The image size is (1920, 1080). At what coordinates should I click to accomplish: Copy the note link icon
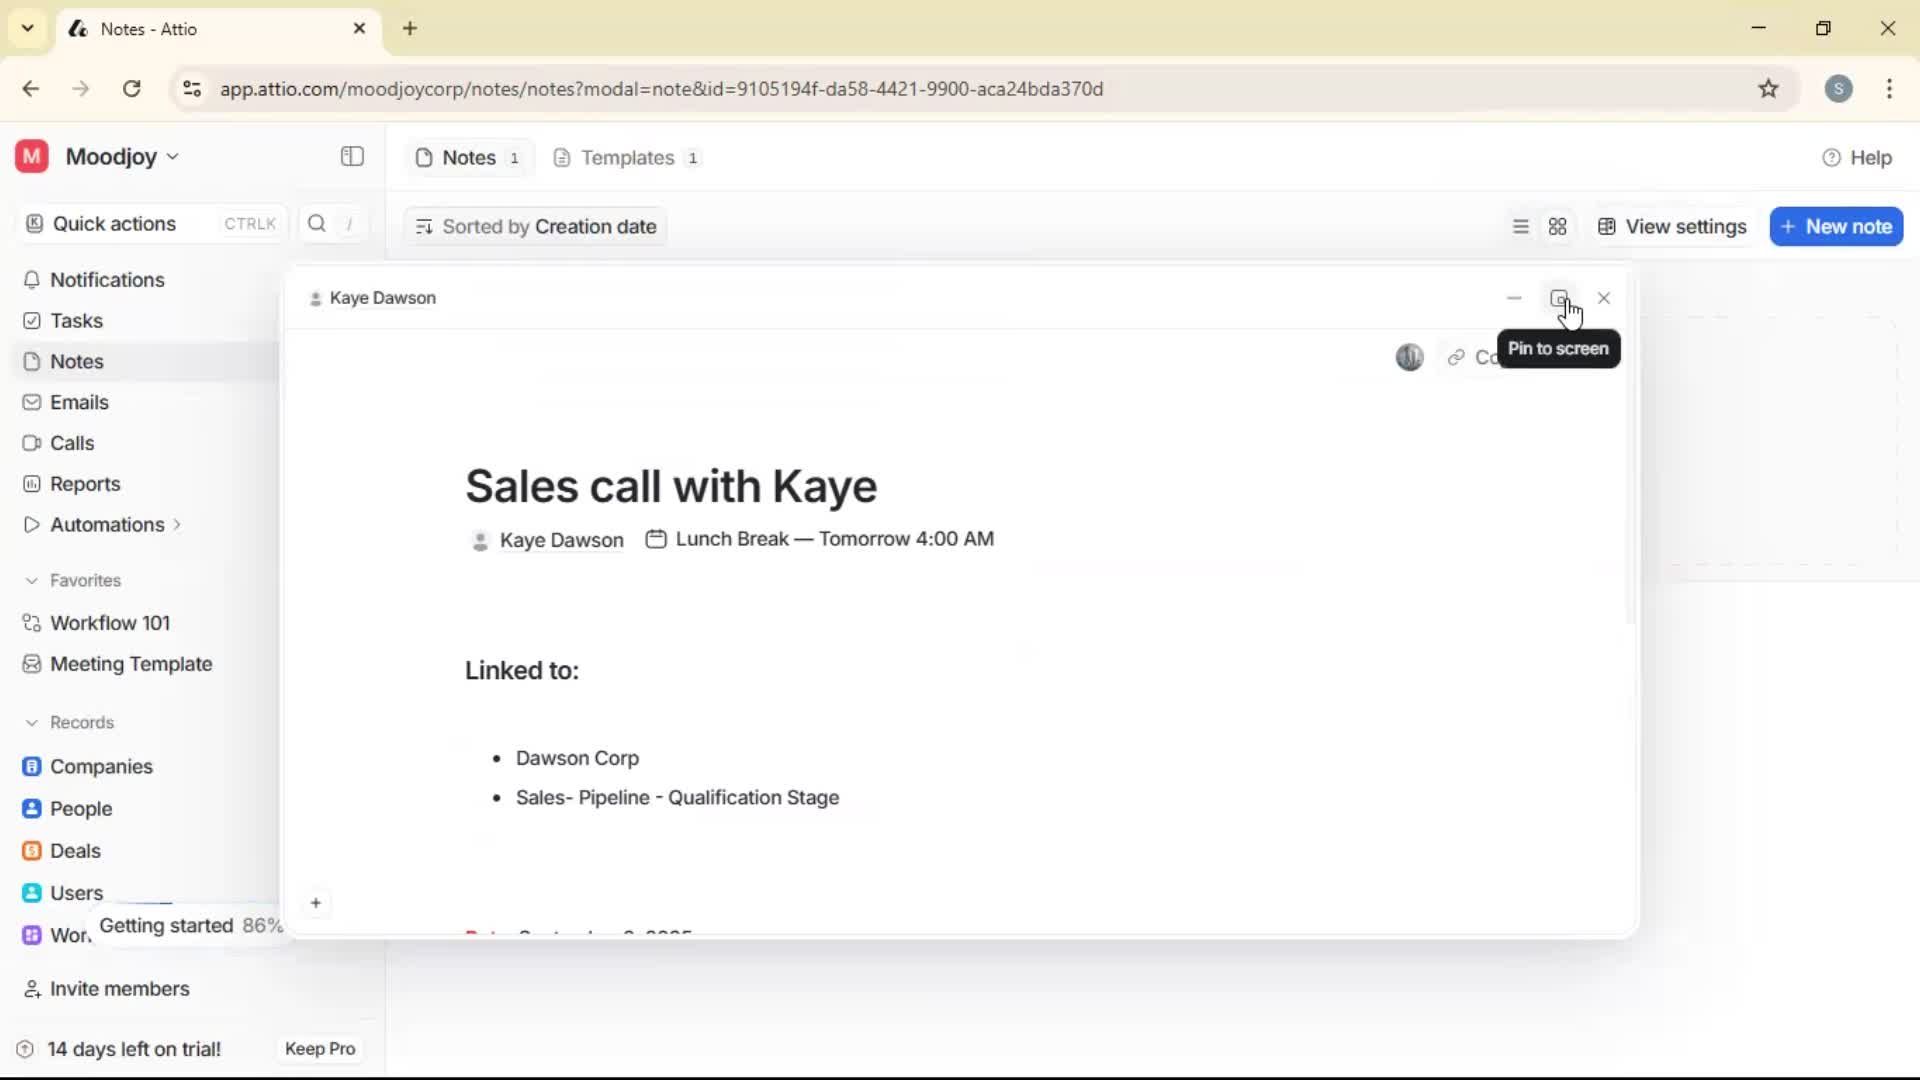(1455, 357)
